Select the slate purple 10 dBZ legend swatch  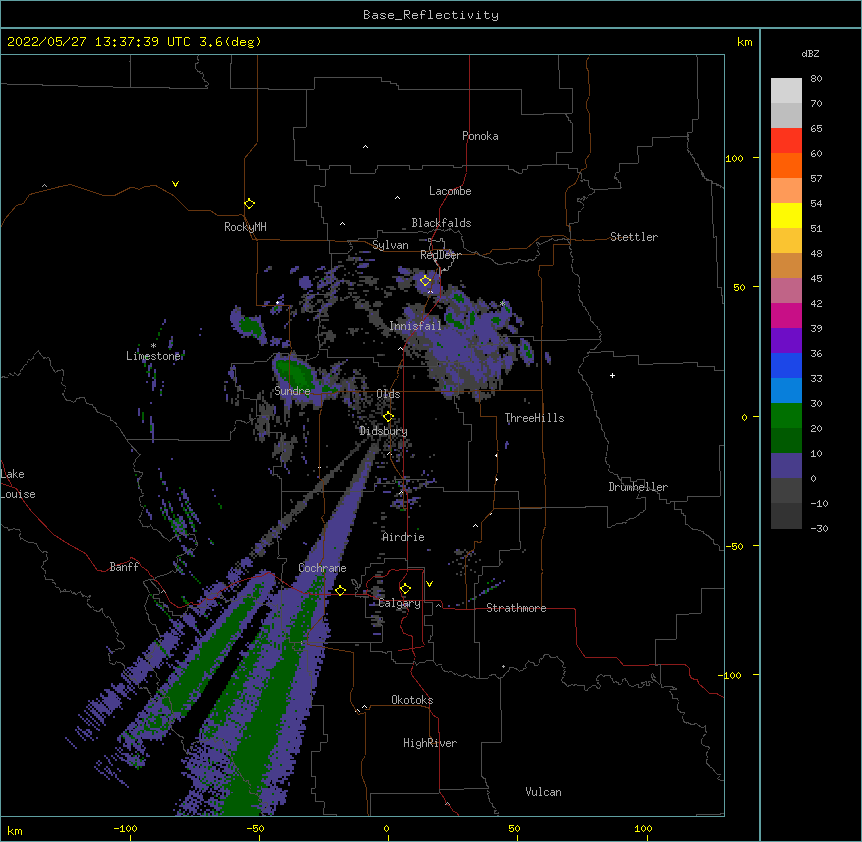(x=786, y=466)
